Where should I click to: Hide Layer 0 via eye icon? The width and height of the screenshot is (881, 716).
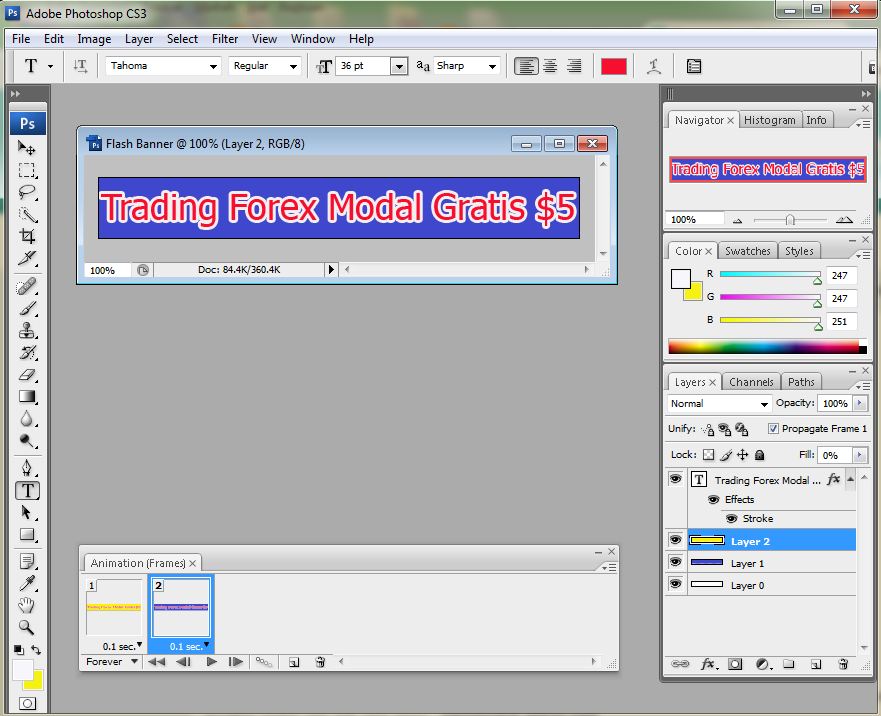pos(675,584)
